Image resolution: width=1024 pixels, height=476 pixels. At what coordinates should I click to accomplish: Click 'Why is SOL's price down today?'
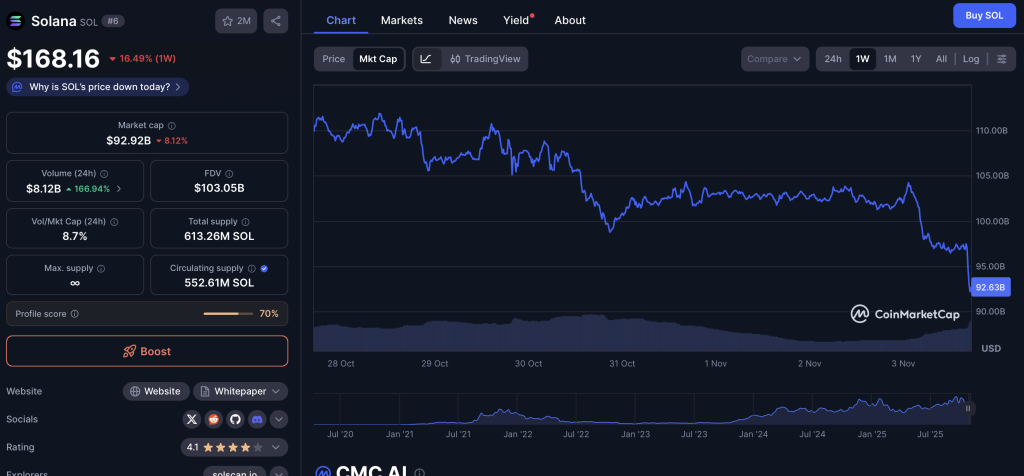click(99, 87)
